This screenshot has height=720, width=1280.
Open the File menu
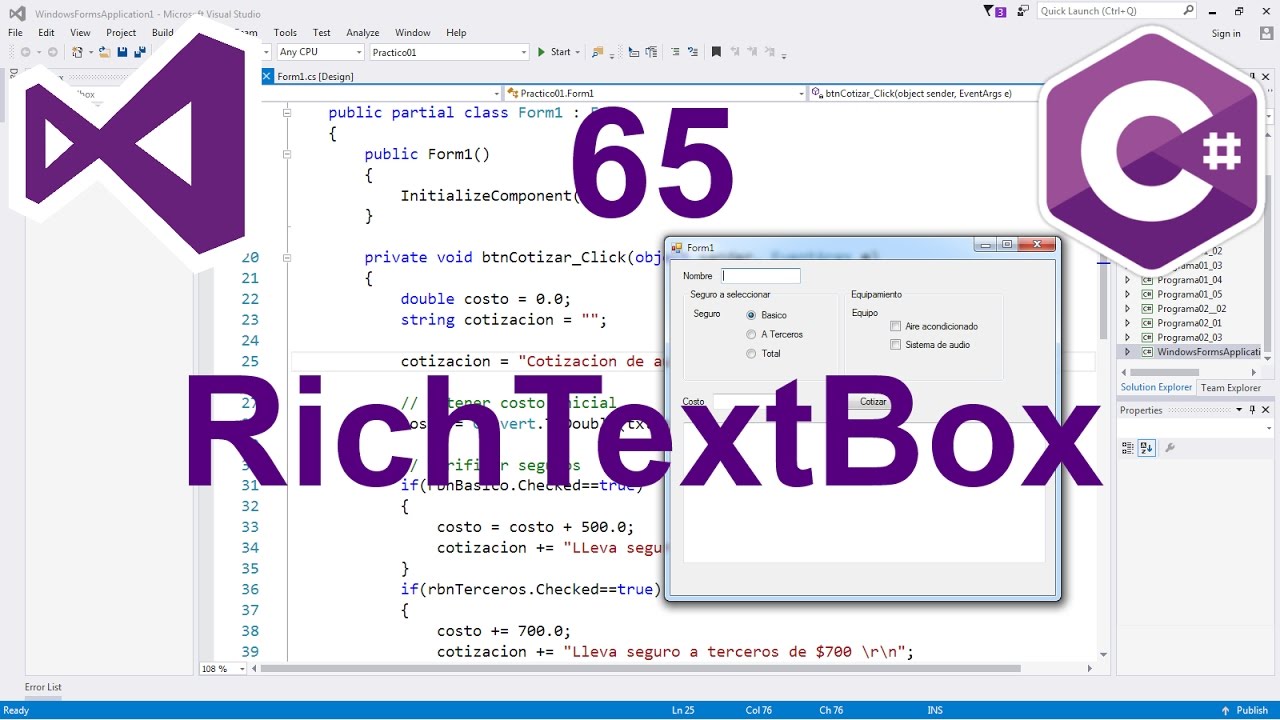pos(15,33)
